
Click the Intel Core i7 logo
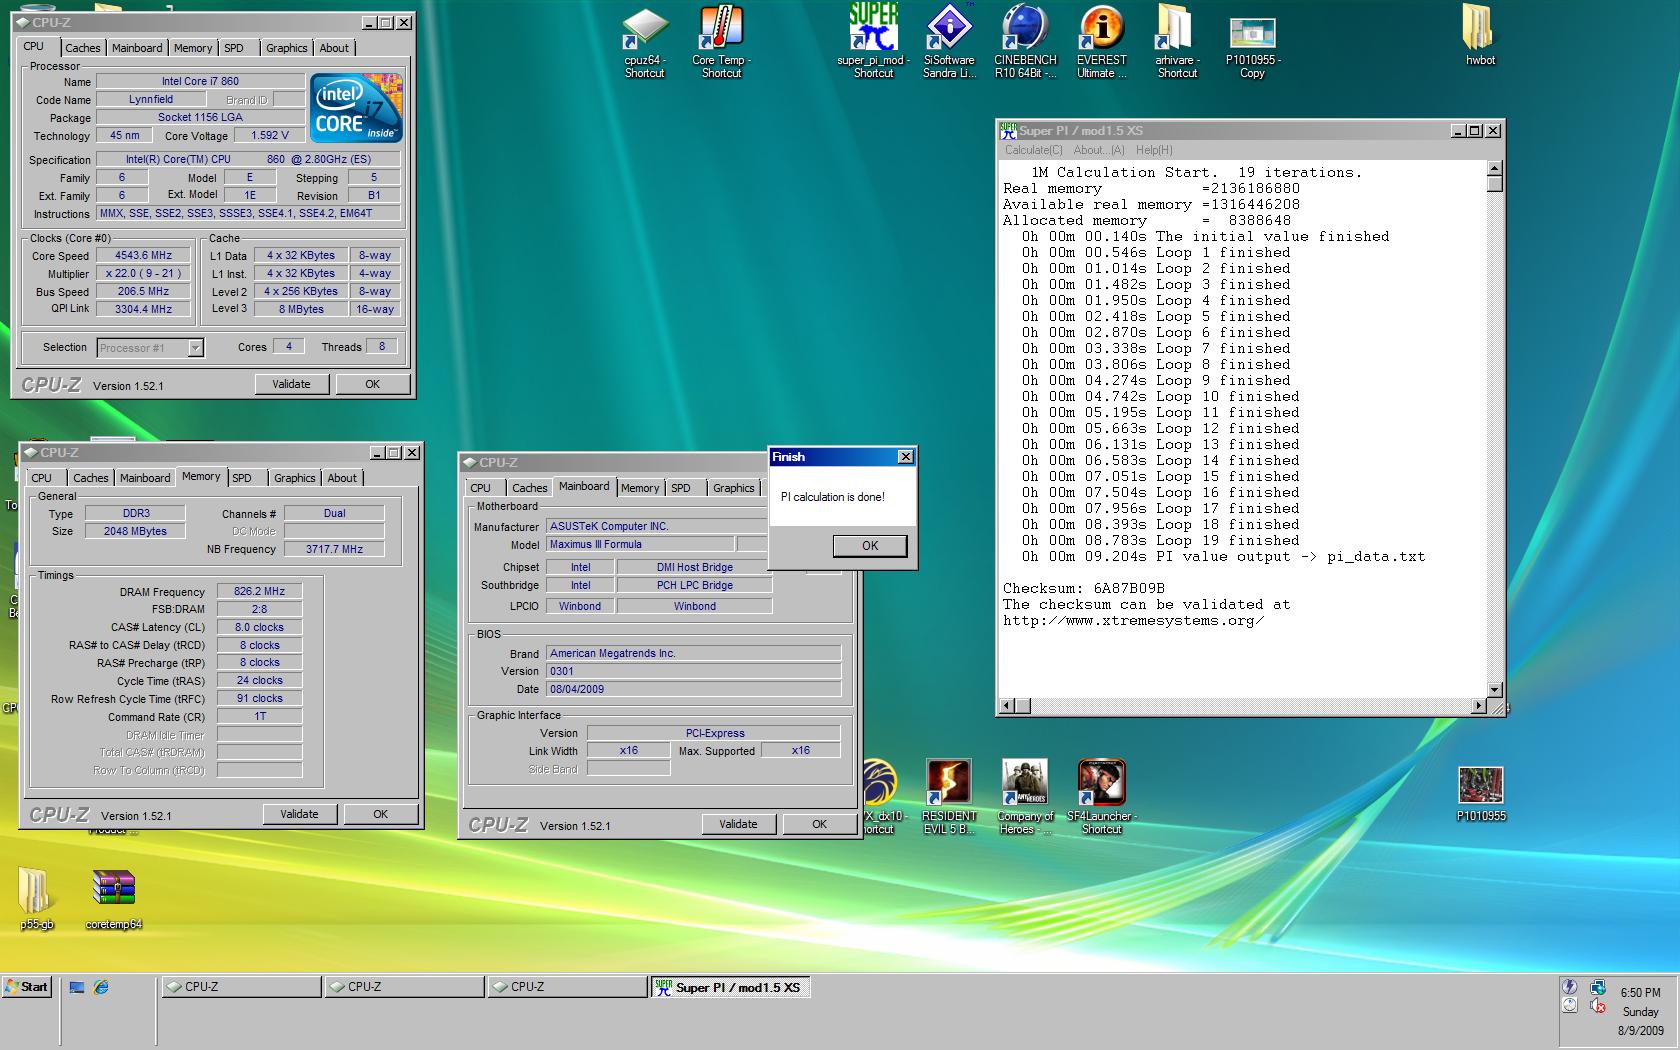[355, 106]
